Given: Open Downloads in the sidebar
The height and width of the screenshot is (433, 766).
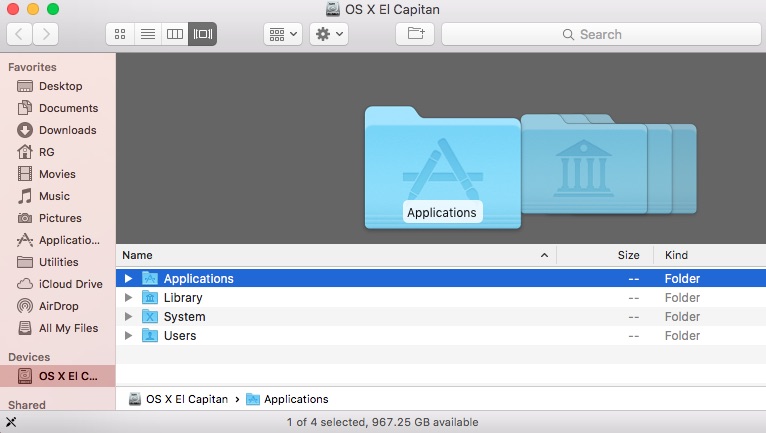Looking at the screenshot, I should [58, 130].
